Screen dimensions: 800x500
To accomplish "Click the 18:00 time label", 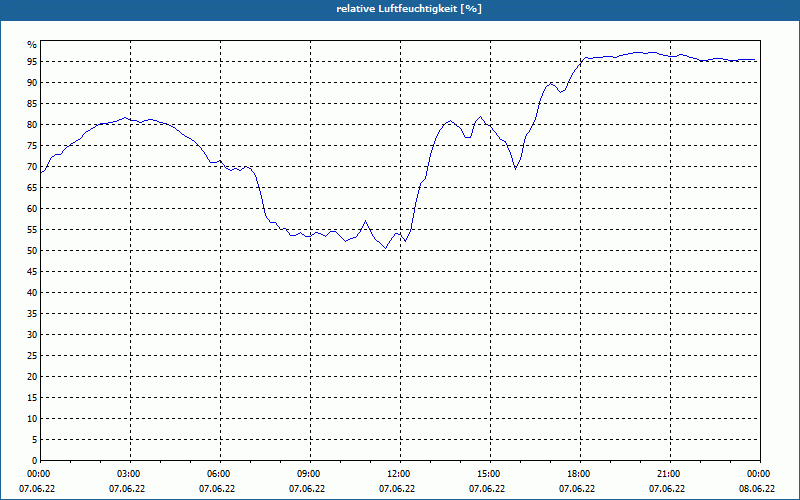I will 579,474.
